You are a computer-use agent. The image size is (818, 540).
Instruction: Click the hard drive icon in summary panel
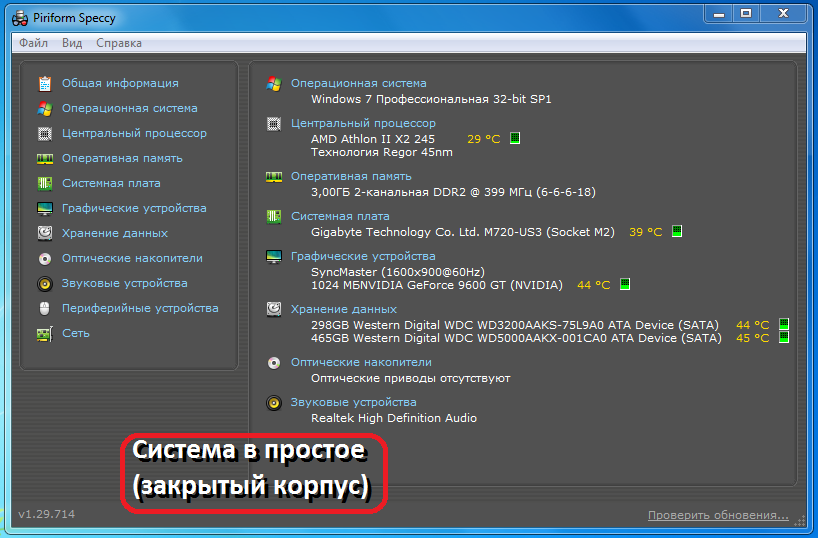point(274,309)
